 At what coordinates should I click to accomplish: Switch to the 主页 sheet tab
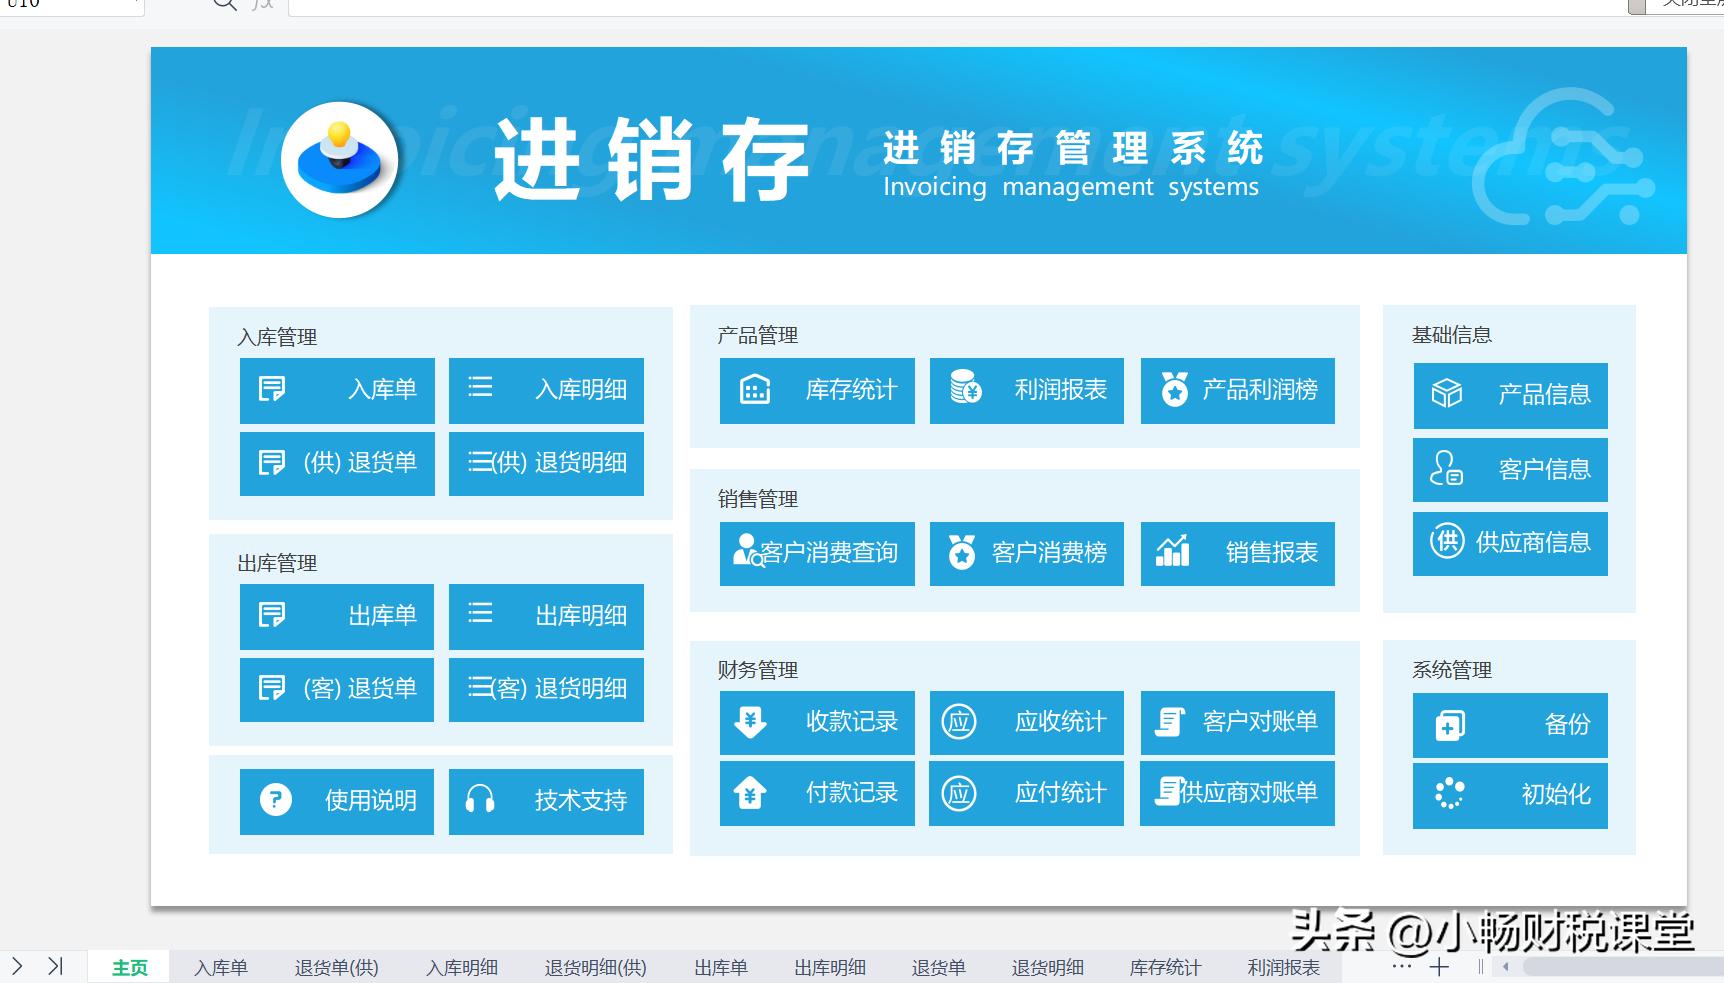[128, 967]
